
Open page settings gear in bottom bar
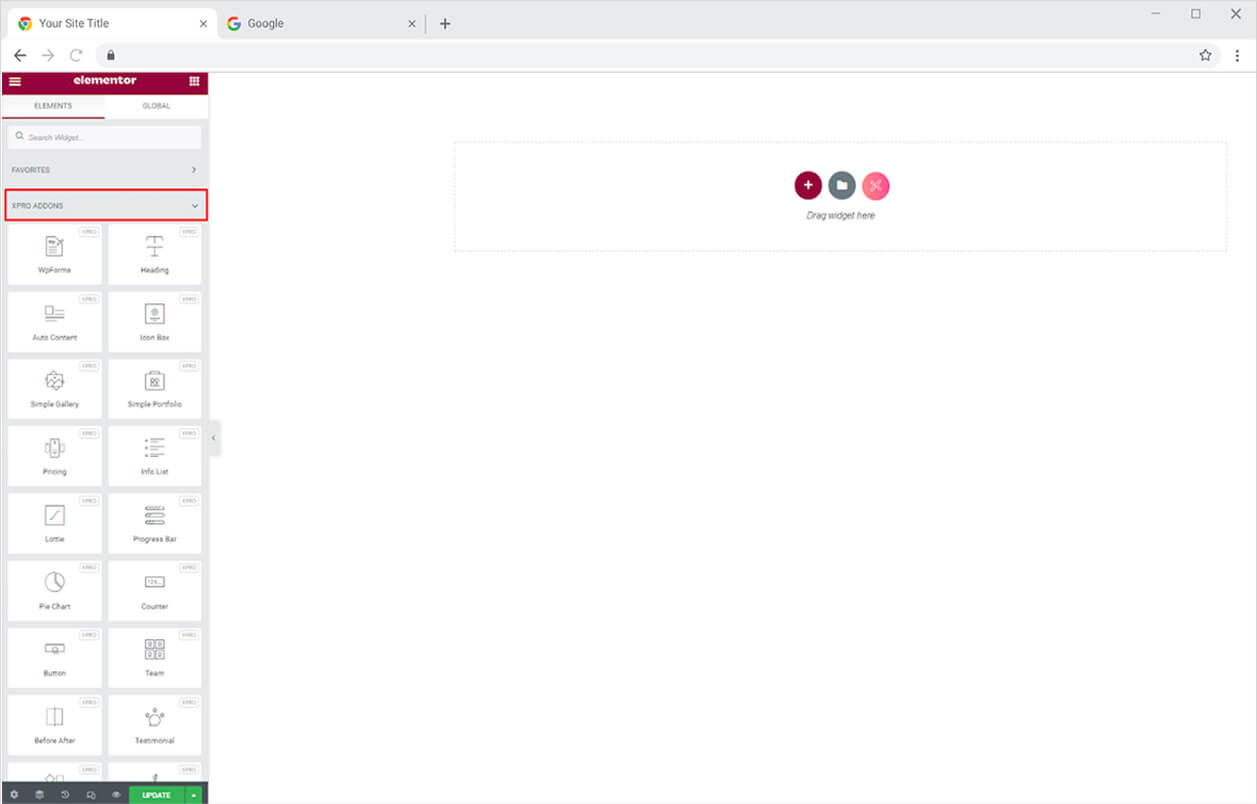(14, 795)
